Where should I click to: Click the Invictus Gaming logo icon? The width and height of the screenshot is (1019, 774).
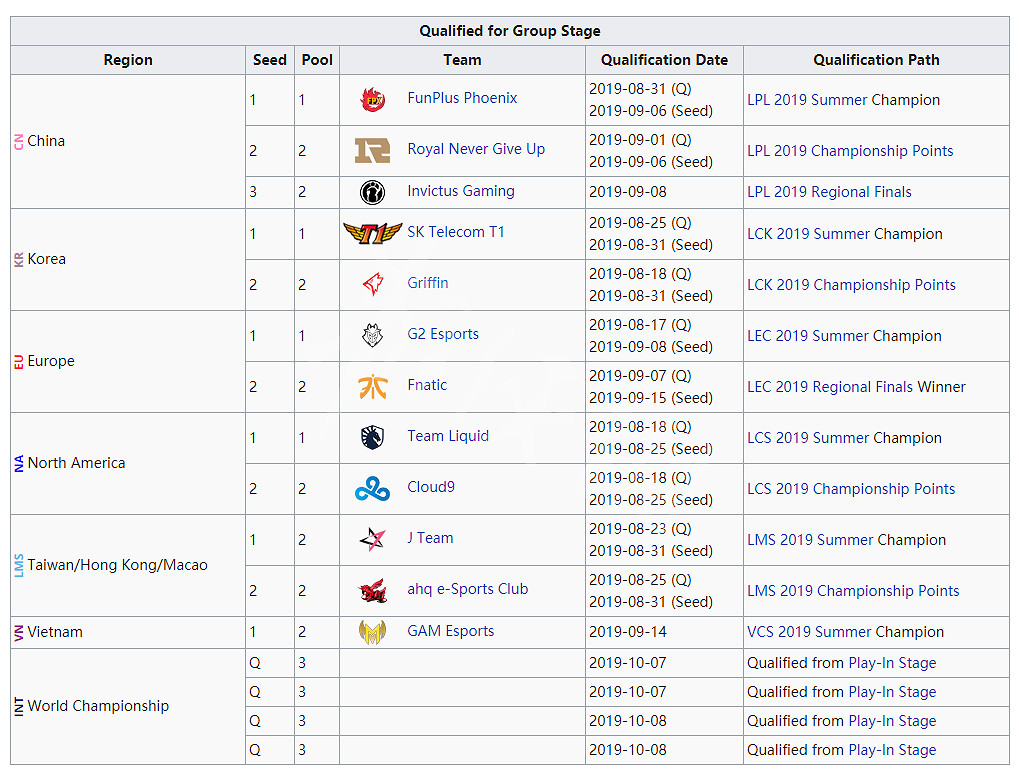point(372,192)
